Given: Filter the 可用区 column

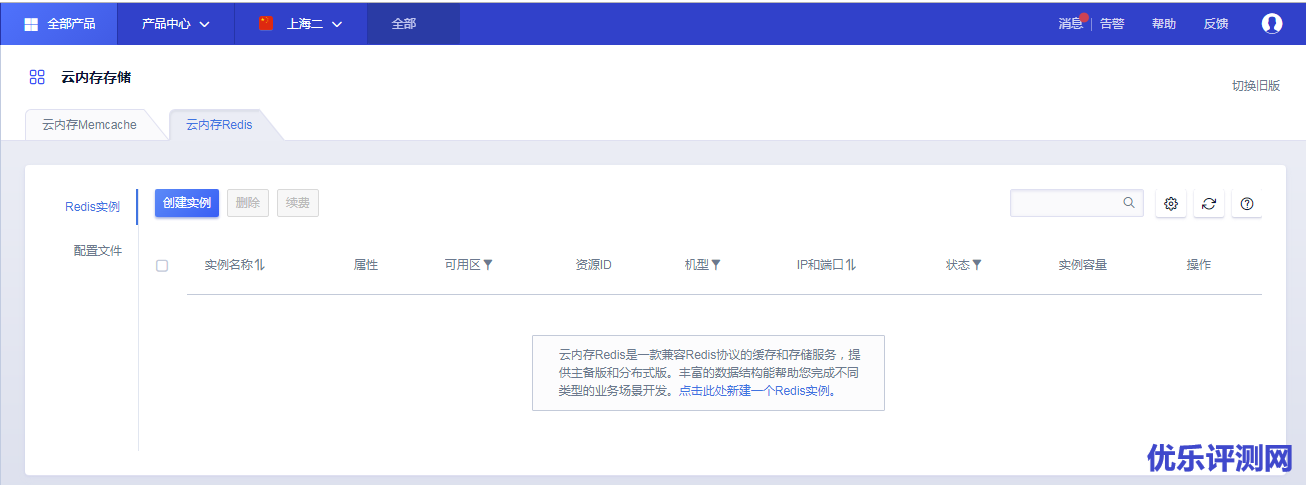Looking at the screenshot, I should click(488, 265).
